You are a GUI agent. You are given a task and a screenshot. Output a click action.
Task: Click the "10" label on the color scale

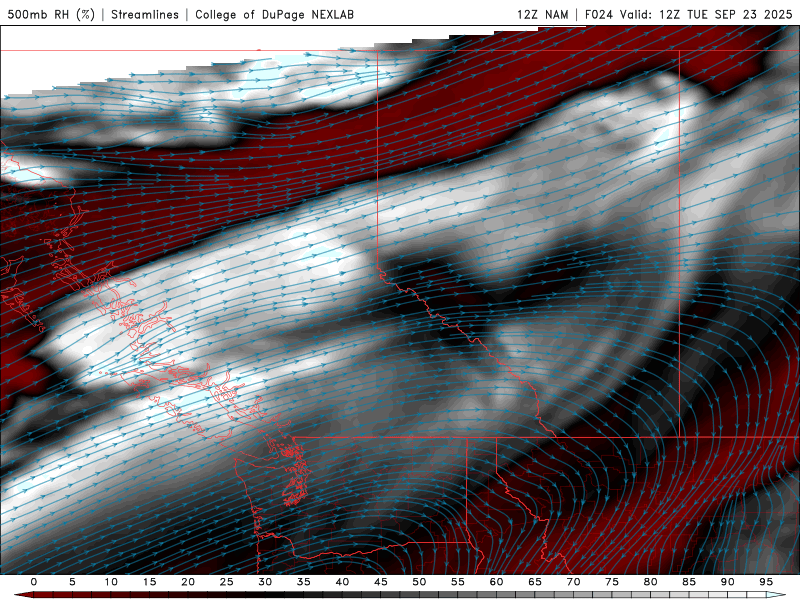tap(111, 582)
